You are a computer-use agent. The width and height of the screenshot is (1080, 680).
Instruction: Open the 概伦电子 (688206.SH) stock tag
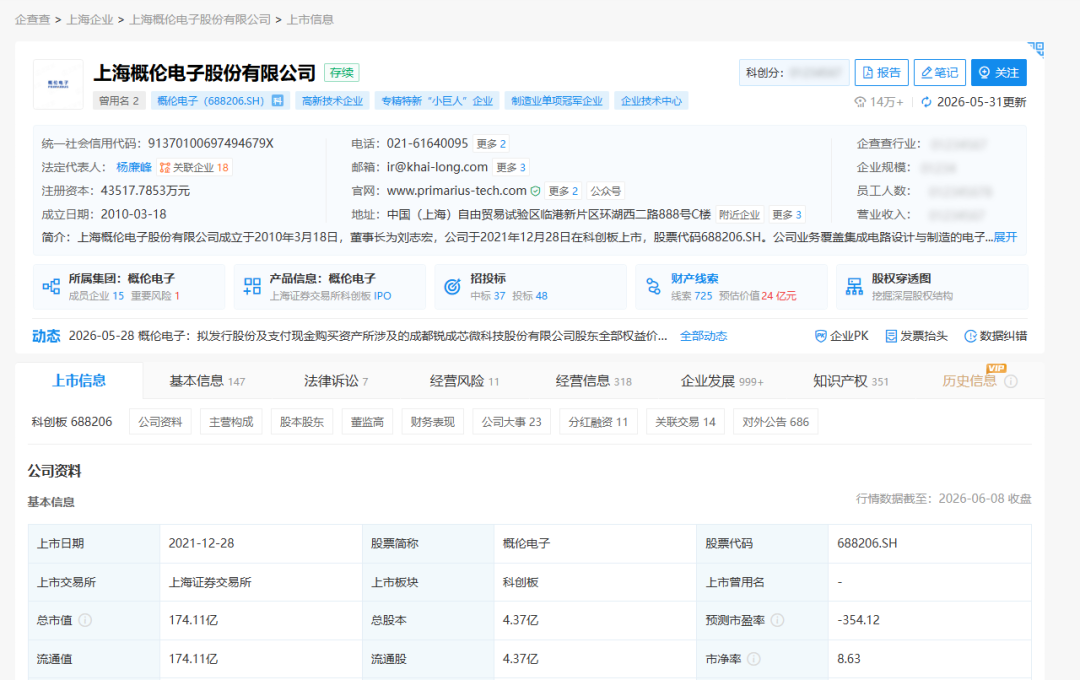click(x=220, y=101)
